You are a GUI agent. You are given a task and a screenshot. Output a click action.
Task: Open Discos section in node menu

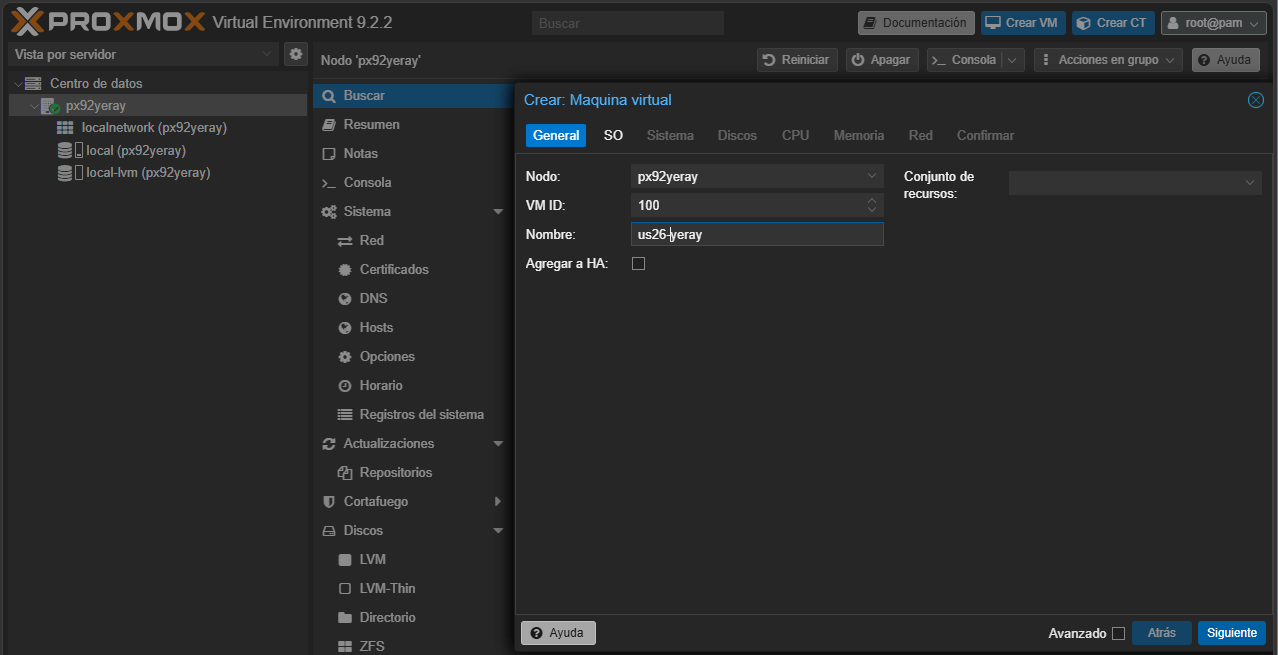(414, 531)
